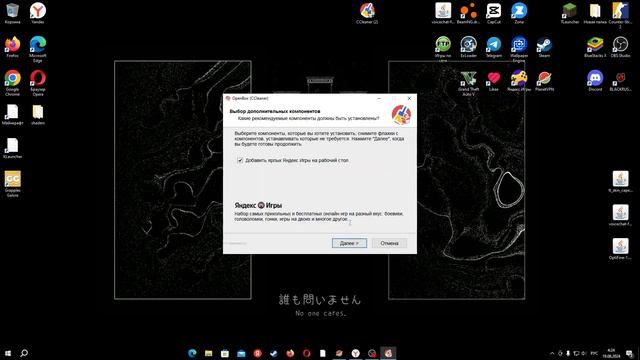Show hidden tray icons chevron
This screenshot has width=640, height=360.
click(552, 353)
